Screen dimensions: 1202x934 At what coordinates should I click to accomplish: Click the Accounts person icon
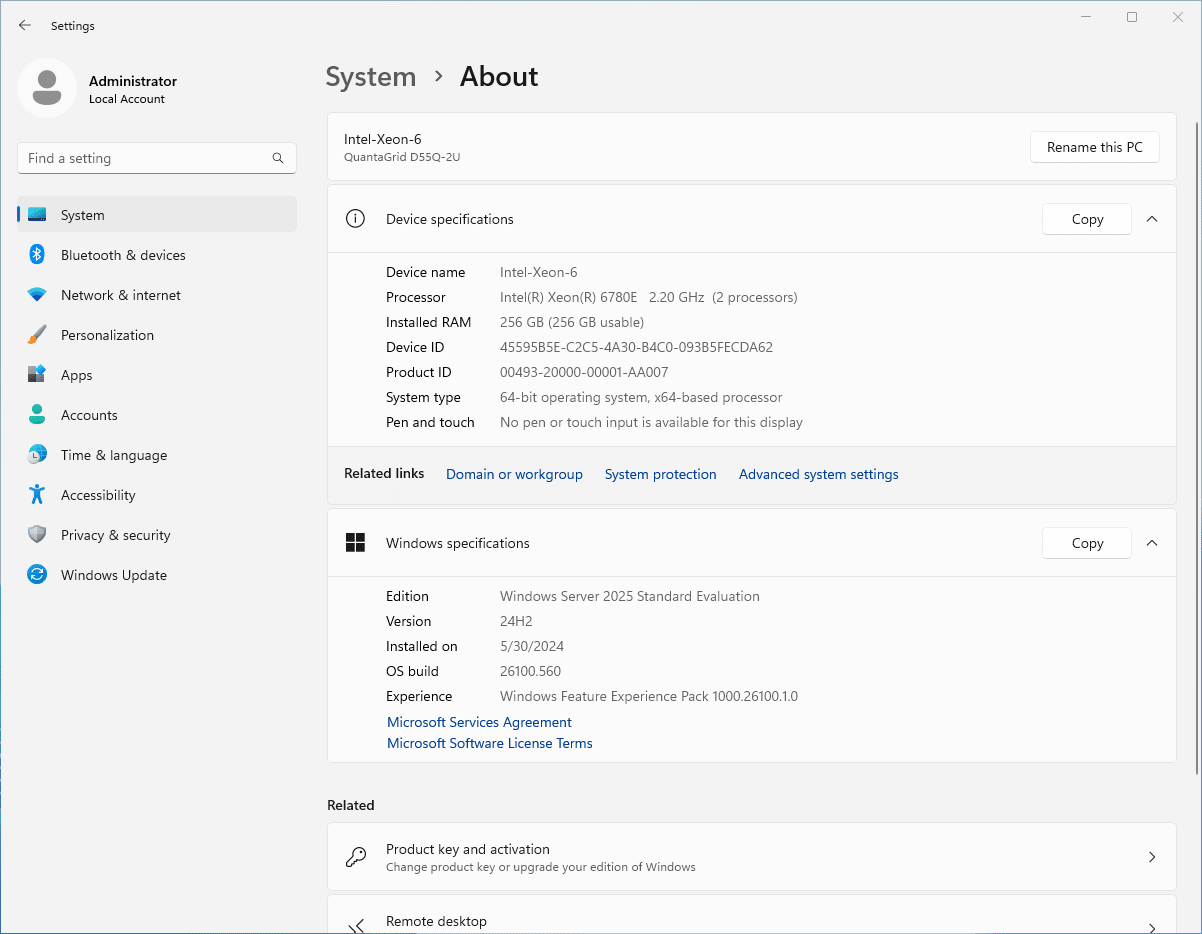coord(37,415)
